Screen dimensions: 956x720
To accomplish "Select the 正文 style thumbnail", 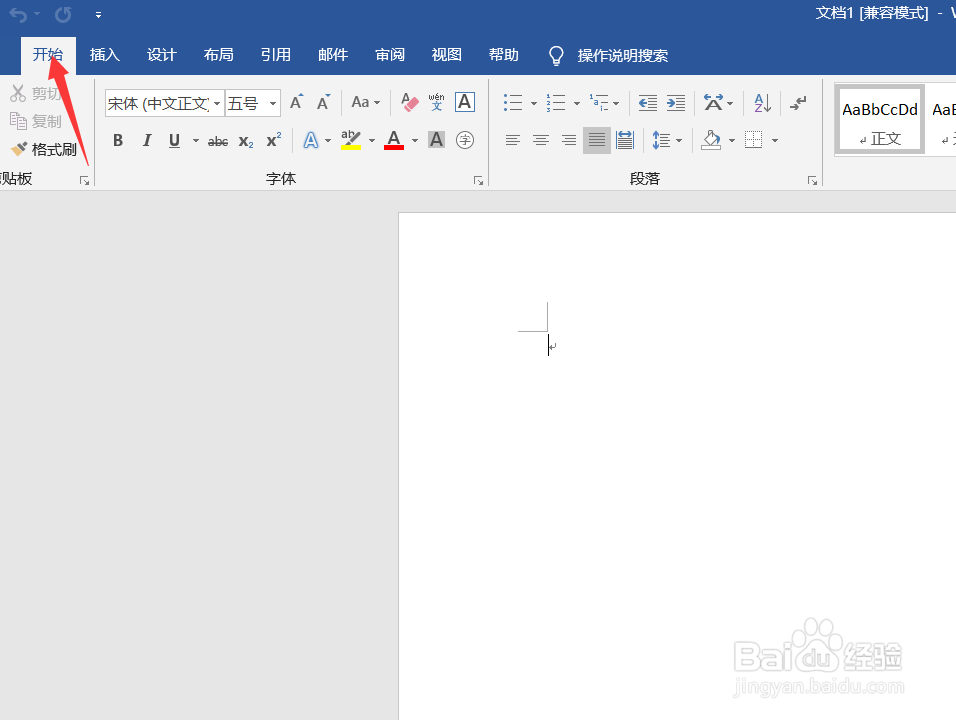I will (880, 119).
